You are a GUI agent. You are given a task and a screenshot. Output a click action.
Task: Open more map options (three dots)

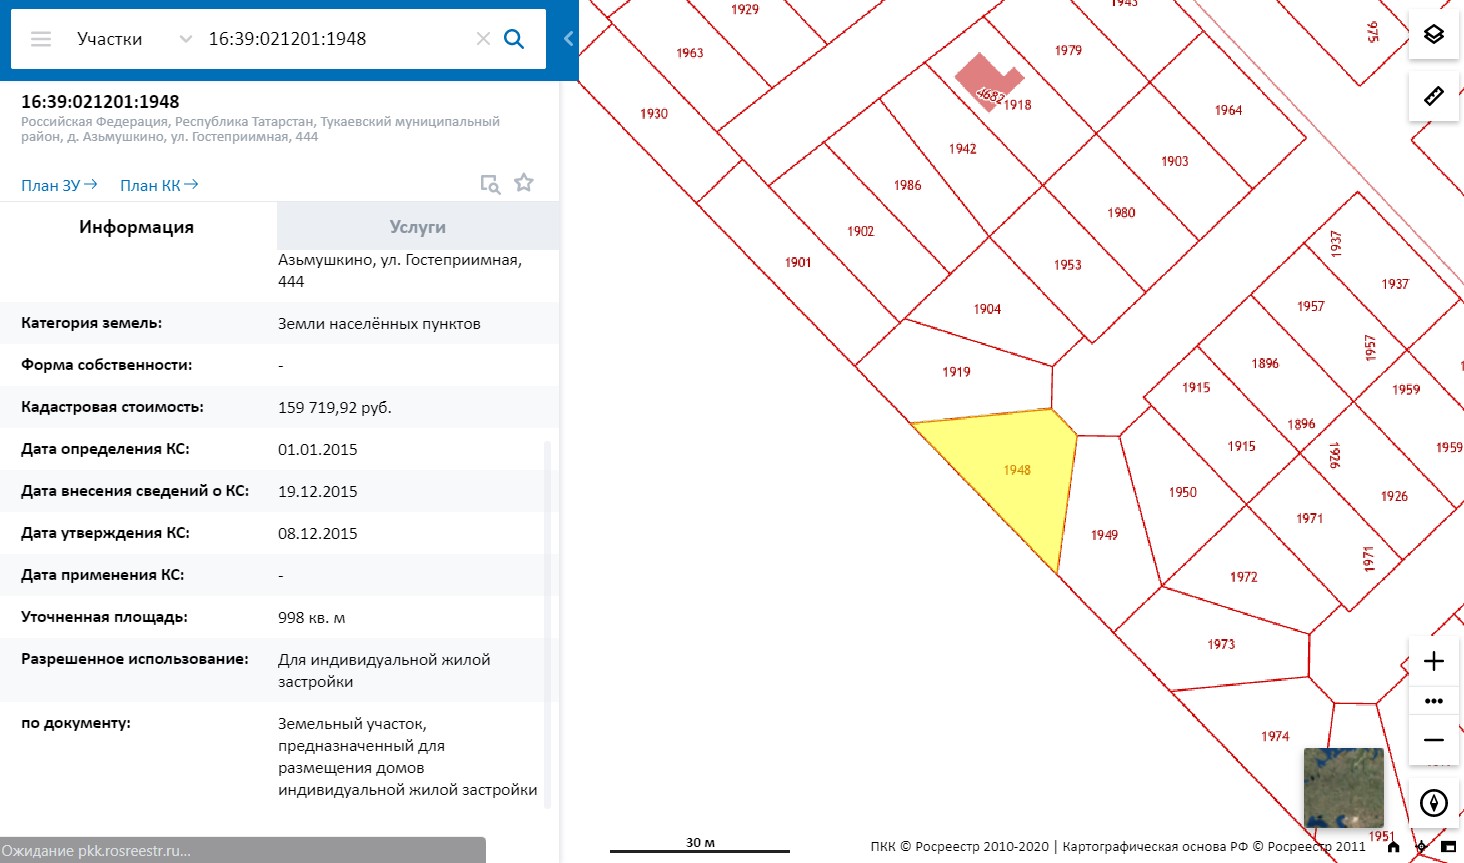(1433, 701)
